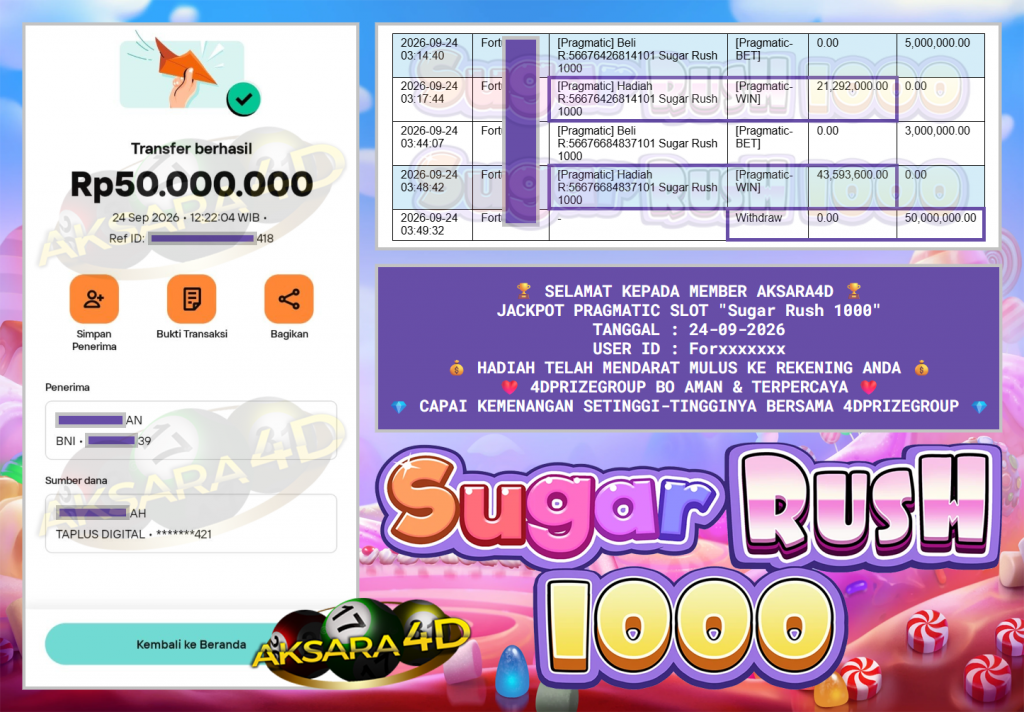Click the table cell '2026-09-24 03:48:42'
This screenshot has width=1024, height=712.
click(x=432, y=187)
